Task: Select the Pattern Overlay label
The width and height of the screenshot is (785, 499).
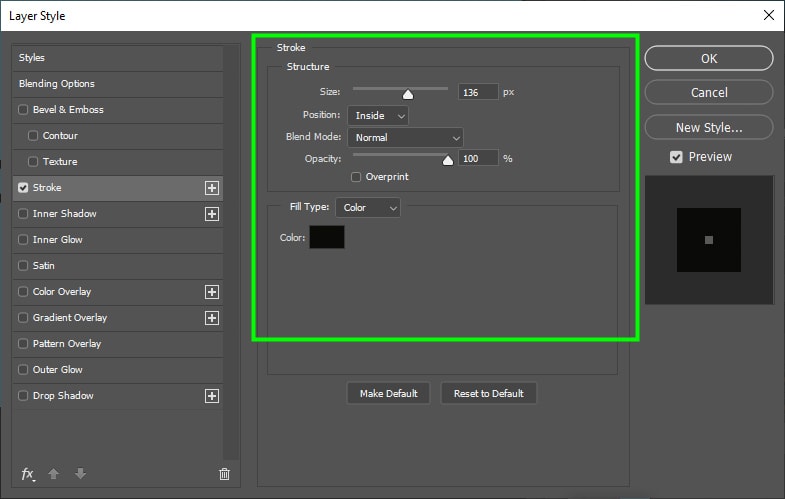Action: pos(67,344)
